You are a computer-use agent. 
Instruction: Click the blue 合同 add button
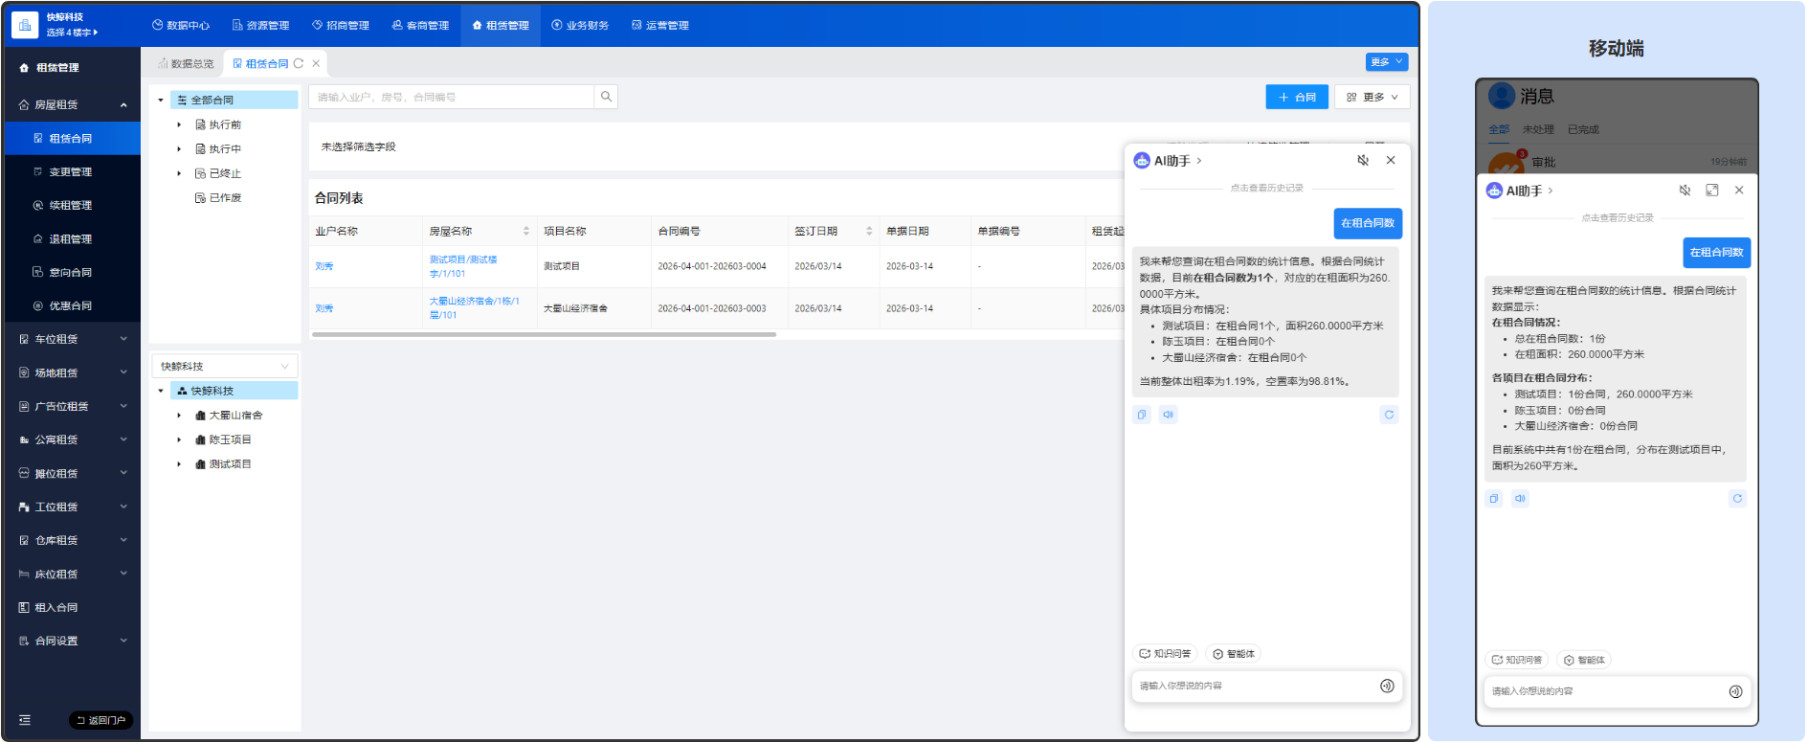[x=1296, y=97]
